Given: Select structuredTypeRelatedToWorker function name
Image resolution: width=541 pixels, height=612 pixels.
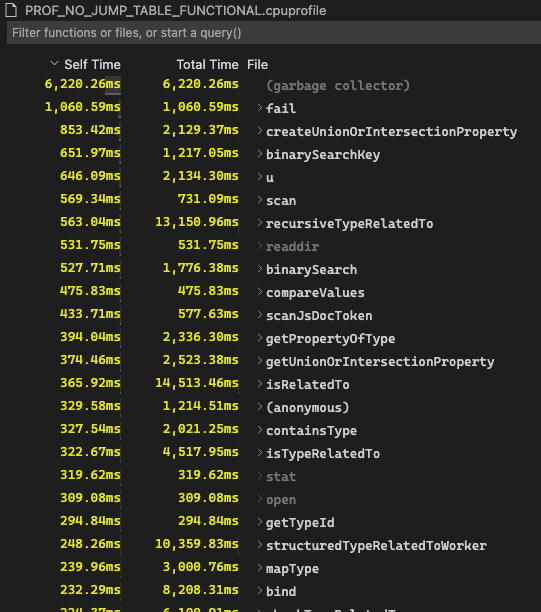Looking at the screenshot, I should point(376,546).
